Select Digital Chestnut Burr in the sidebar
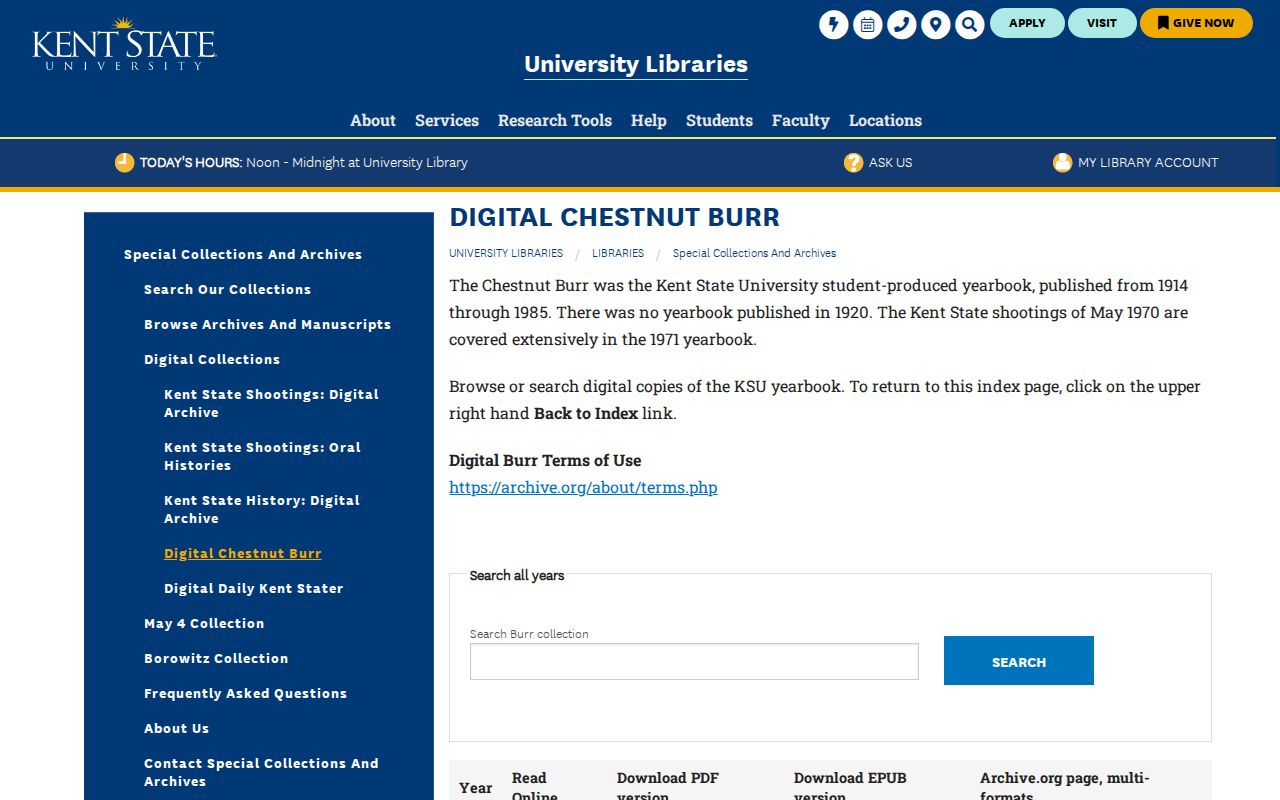1280x800 pixels. click(x=243, y=553)
